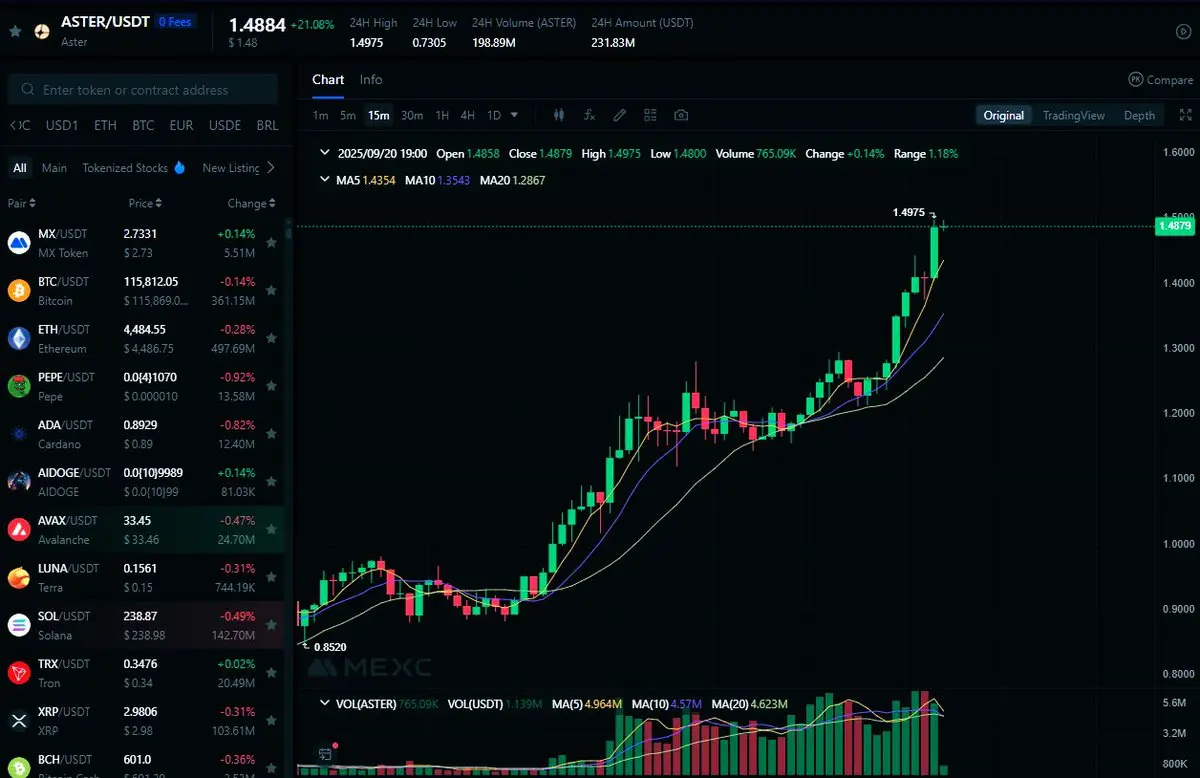1200x778 pixels.
Task: Choose the Main category filter
Action: coord(55,168)
